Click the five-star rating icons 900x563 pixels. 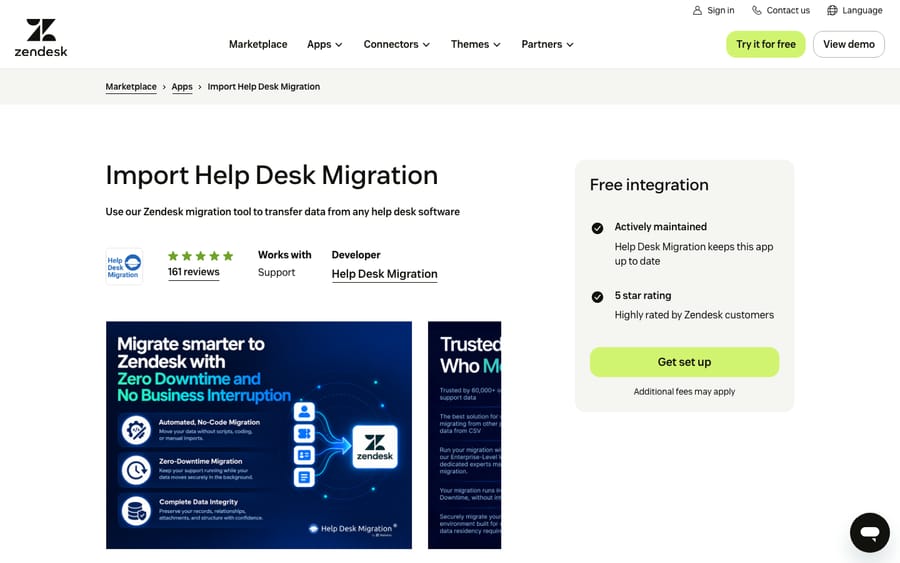click(200, 256)
